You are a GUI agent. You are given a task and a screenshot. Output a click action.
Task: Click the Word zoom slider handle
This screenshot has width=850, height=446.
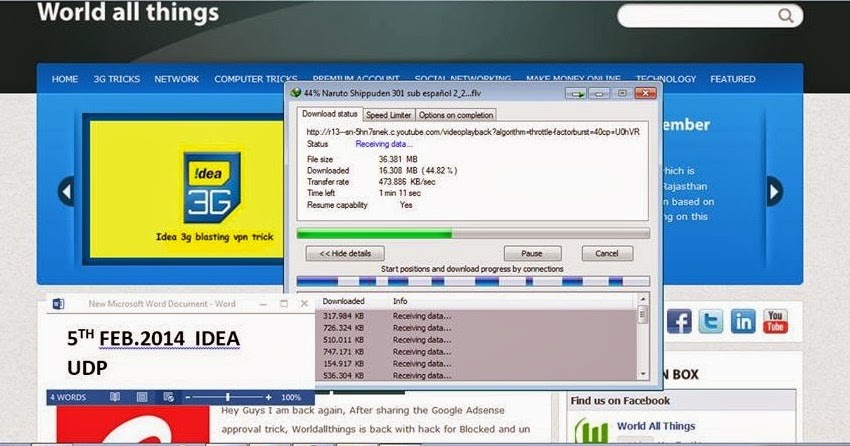point(228,397)
